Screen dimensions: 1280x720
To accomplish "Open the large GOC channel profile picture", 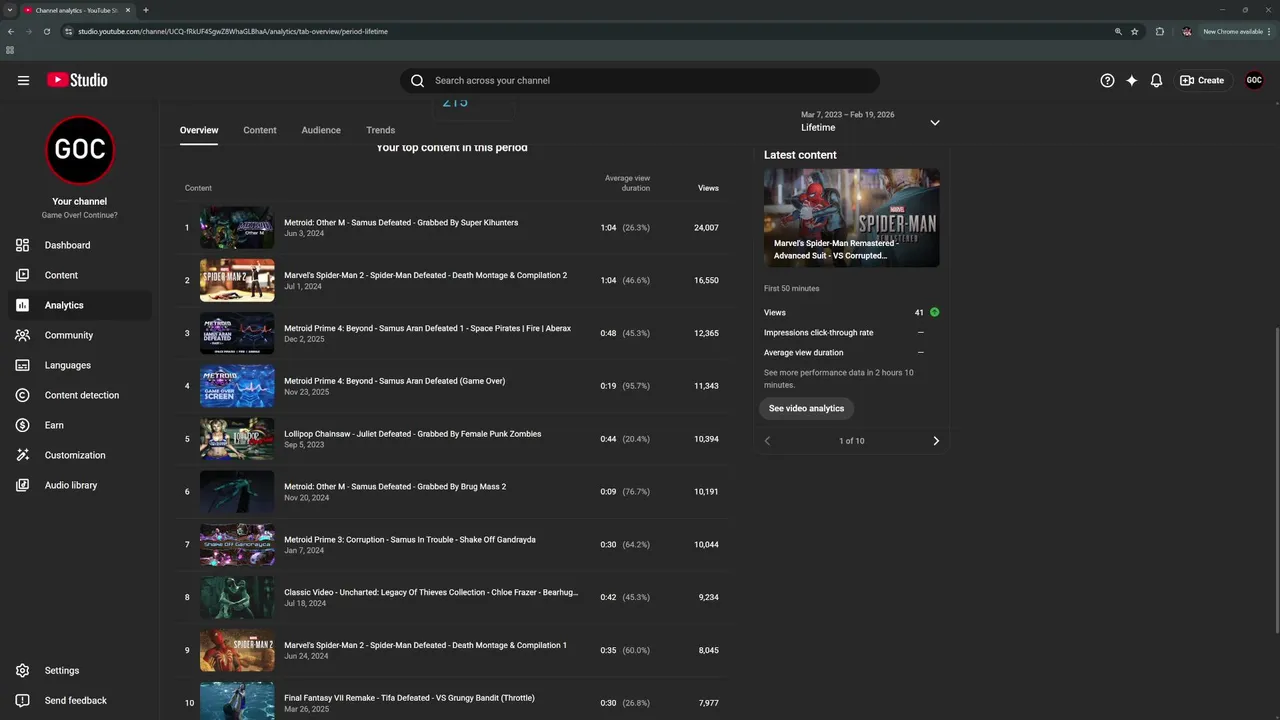I will 80,150.
